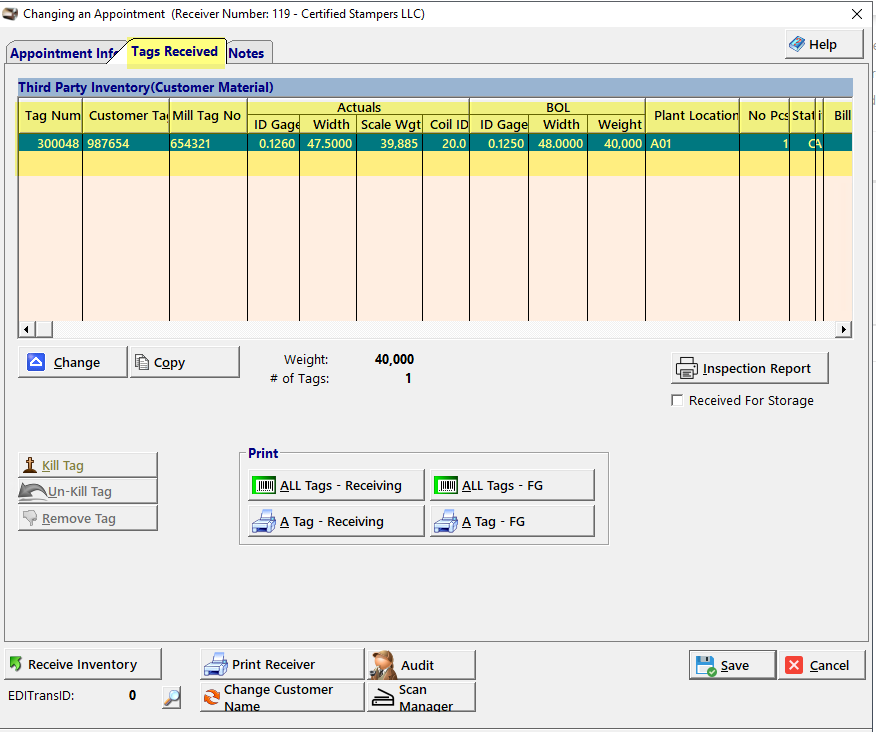Click the Tag Num column header
Image resolution: width=876 pixels, height=732 pixels.
50,116
